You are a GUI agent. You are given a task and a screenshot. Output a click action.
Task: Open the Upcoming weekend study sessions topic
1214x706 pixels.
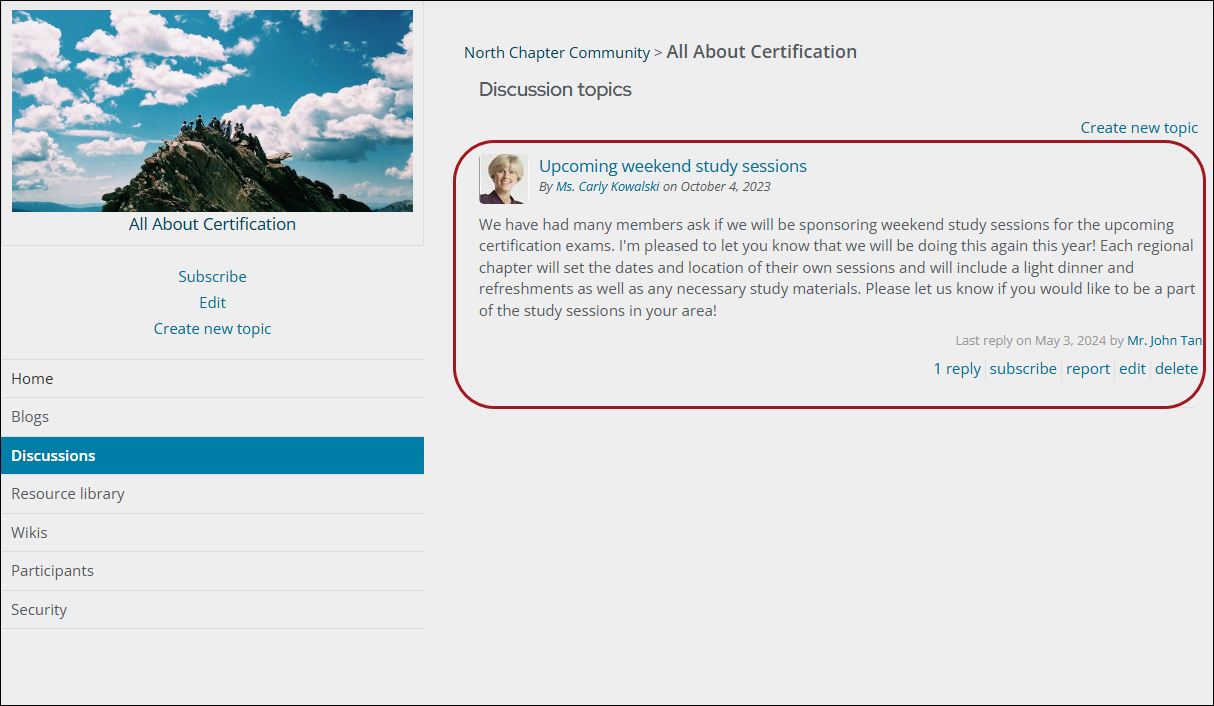673,166
